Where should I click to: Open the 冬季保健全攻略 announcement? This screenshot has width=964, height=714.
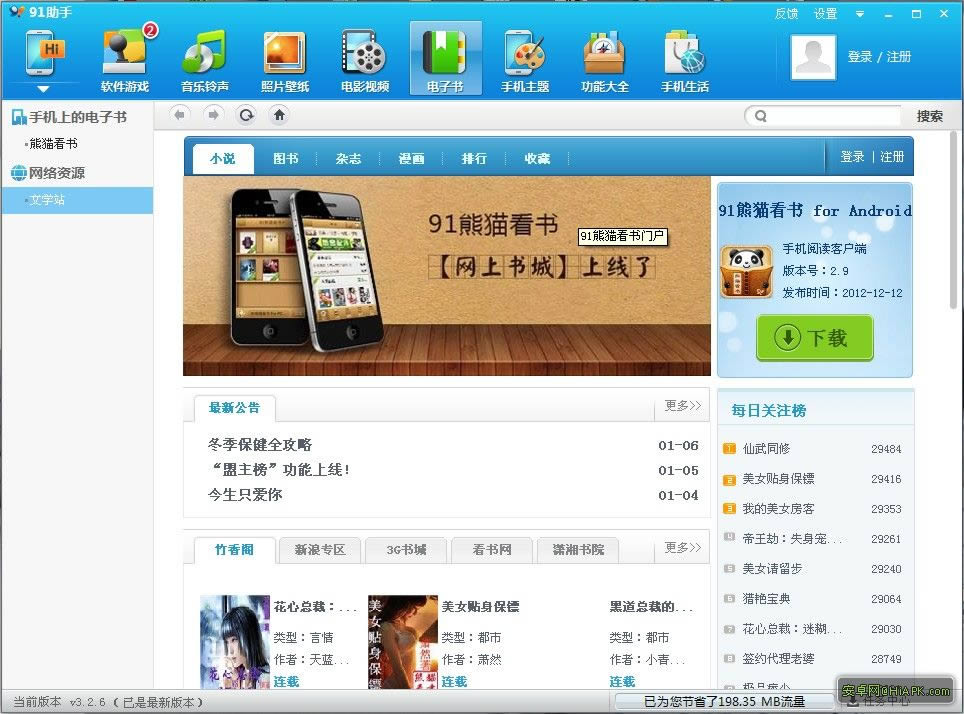pos(260,445)
